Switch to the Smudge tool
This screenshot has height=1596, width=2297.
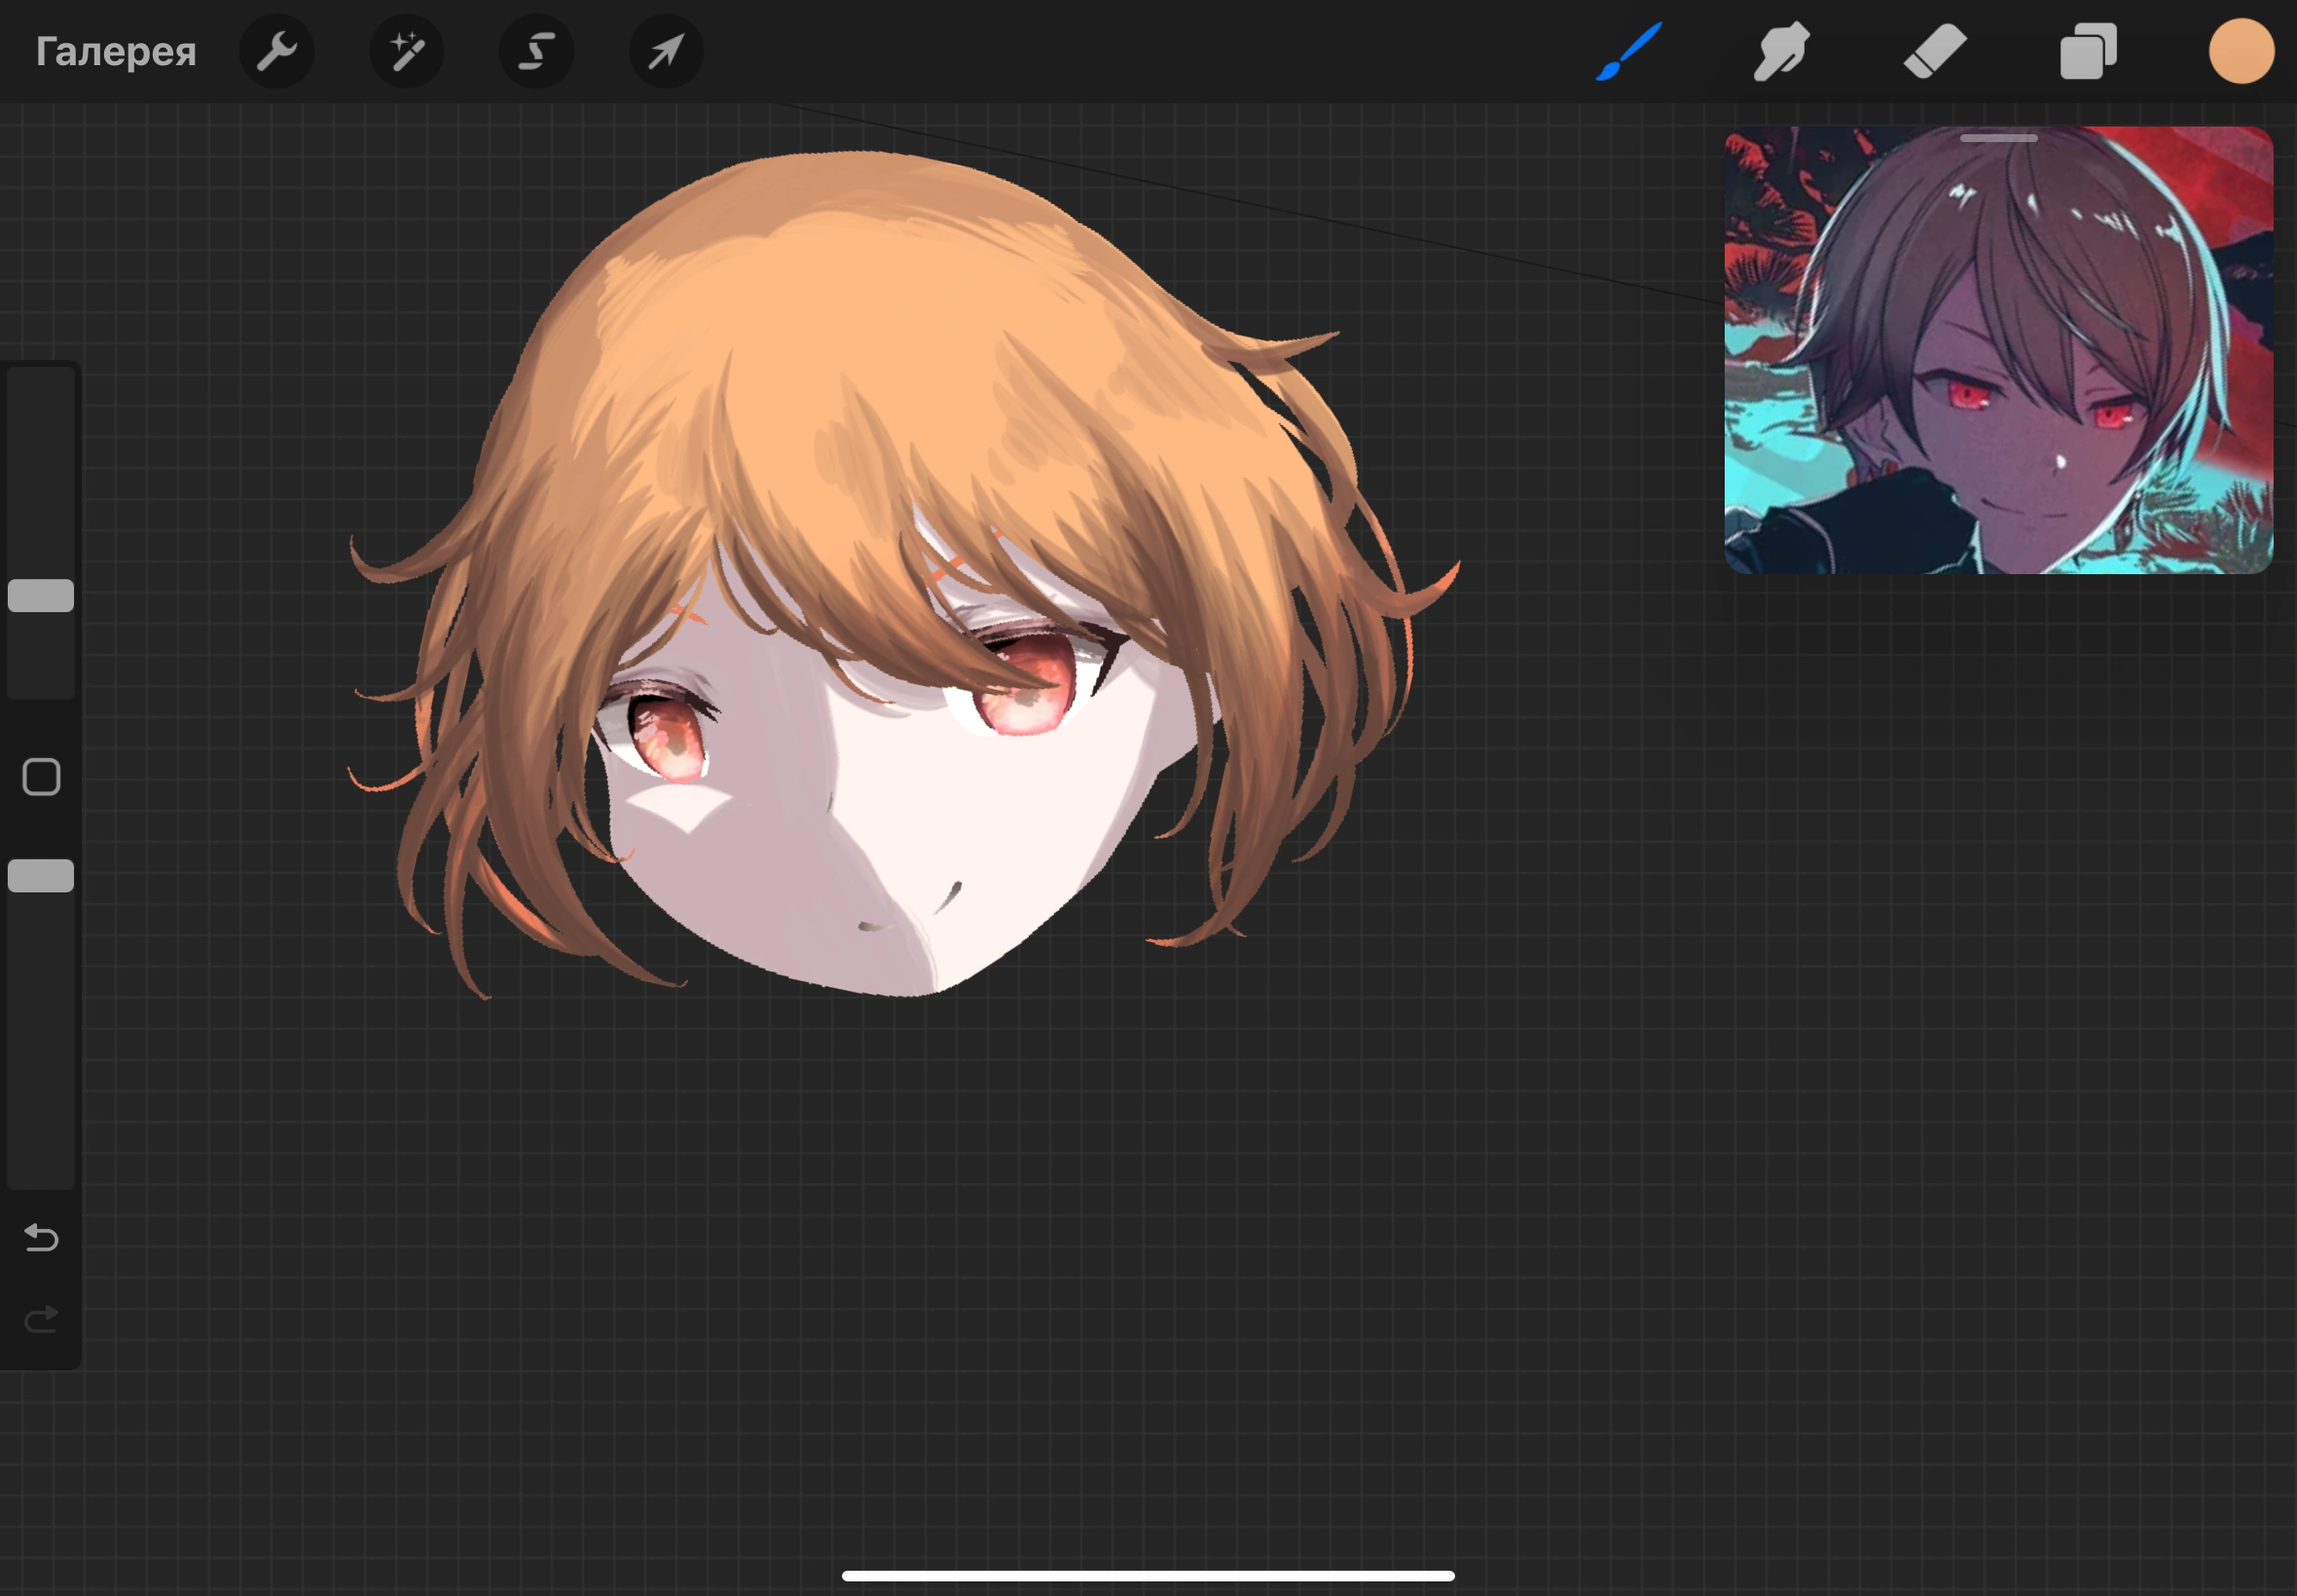[x=1781, y=51]
